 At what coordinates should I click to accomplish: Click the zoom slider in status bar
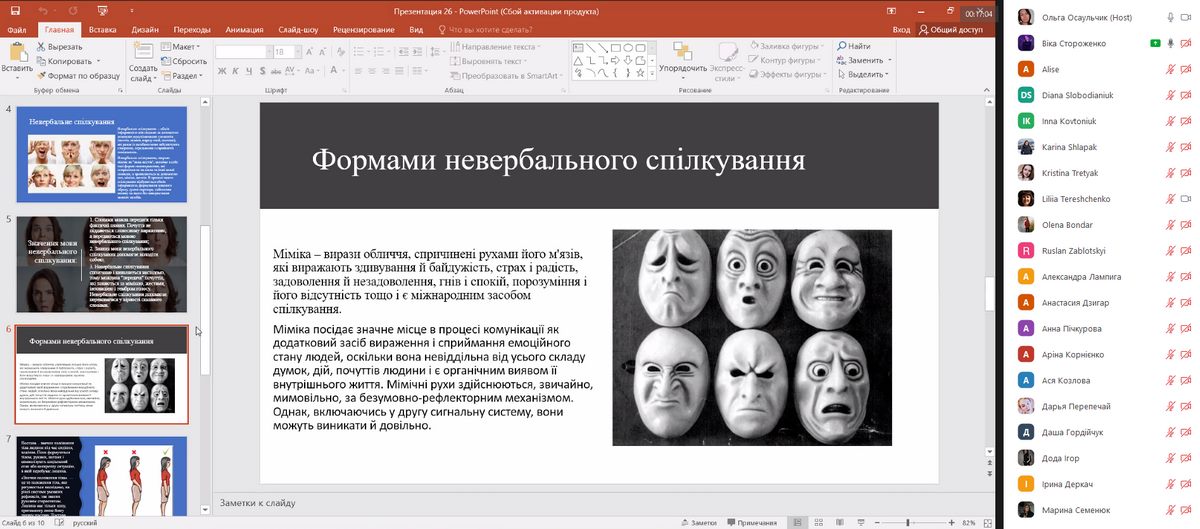910,522
